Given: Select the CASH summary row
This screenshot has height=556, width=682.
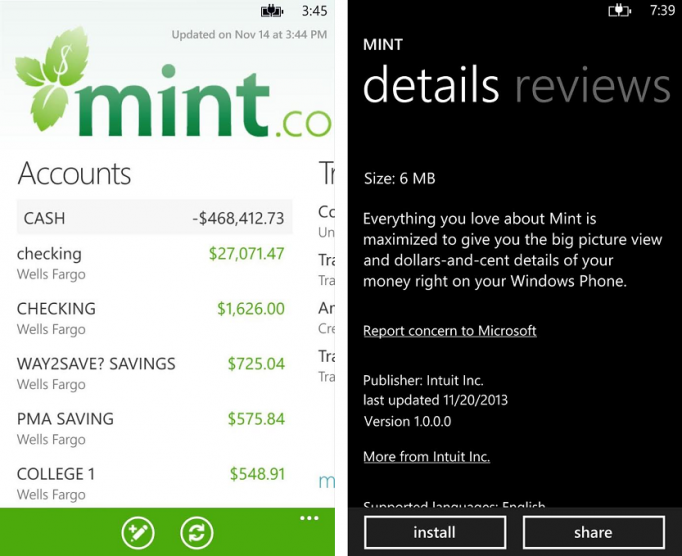Looking at the screenshot, I should (x=154, y=218).
